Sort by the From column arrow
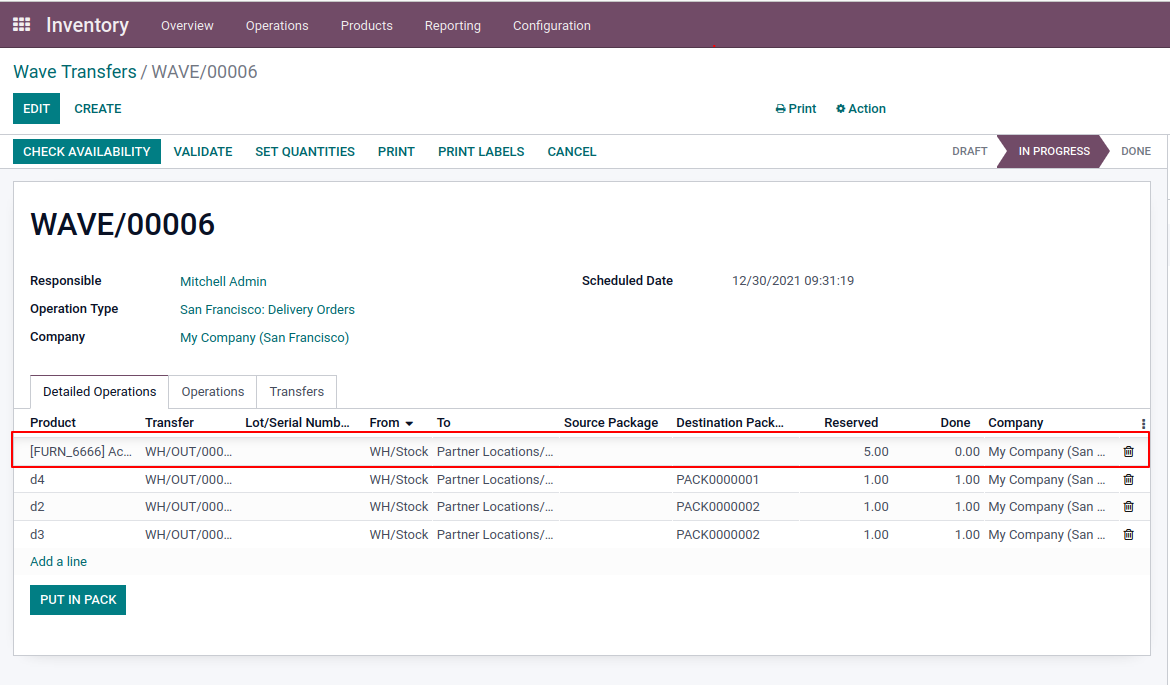The width and height of the screenshot is (1170, 685). [x=409, y=423]
